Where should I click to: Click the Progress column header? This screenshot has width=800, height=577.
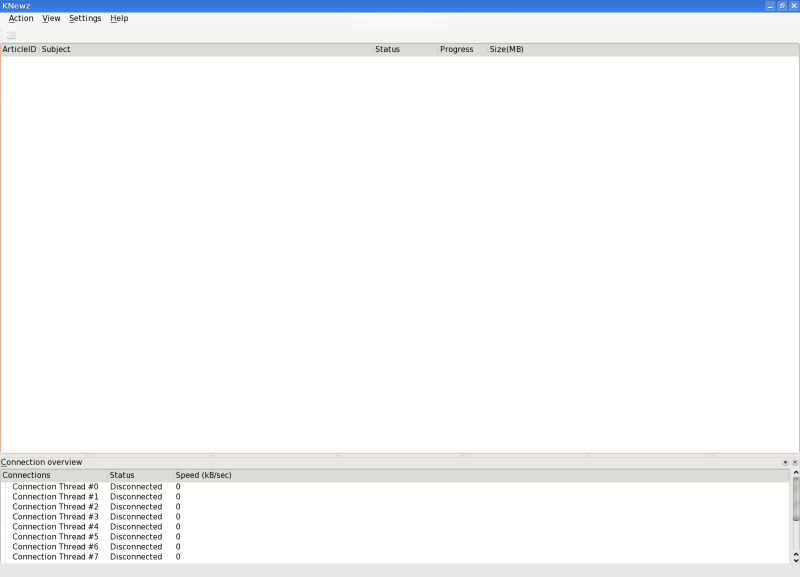pyautogui.click(x=462, y=49)
